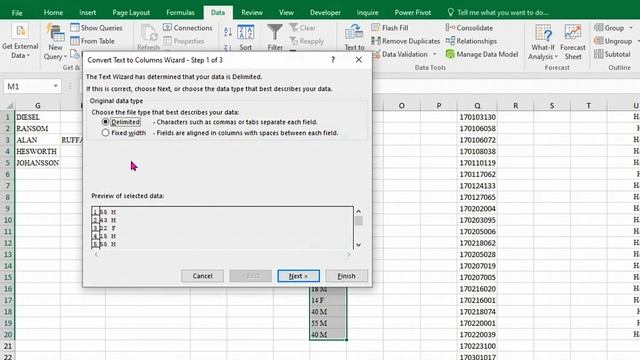Toggle the Filter funnel
The height and width of the screenshot is (360, 640).
[275, 38]
